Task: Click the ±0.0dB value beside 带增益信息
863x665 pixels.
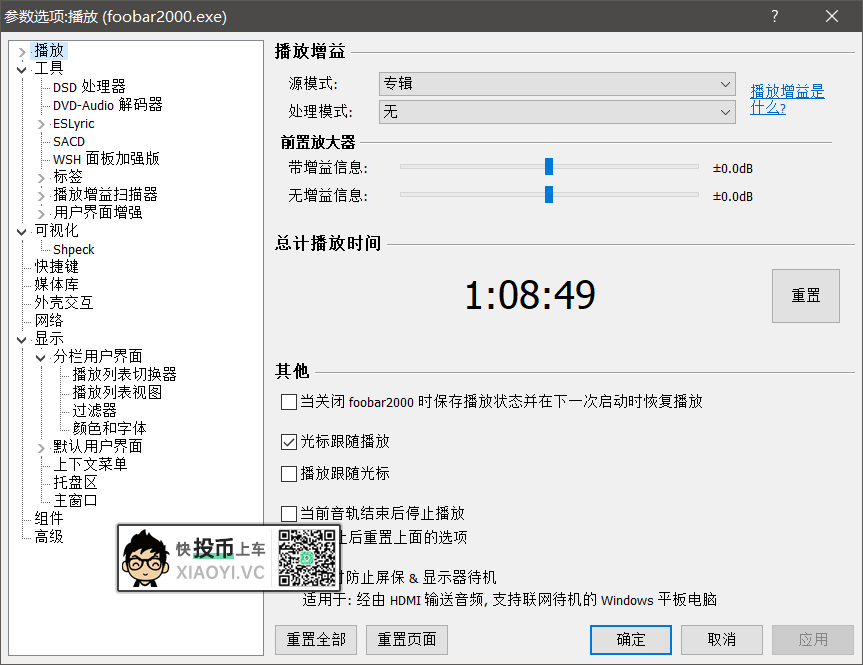Action: 733,168
